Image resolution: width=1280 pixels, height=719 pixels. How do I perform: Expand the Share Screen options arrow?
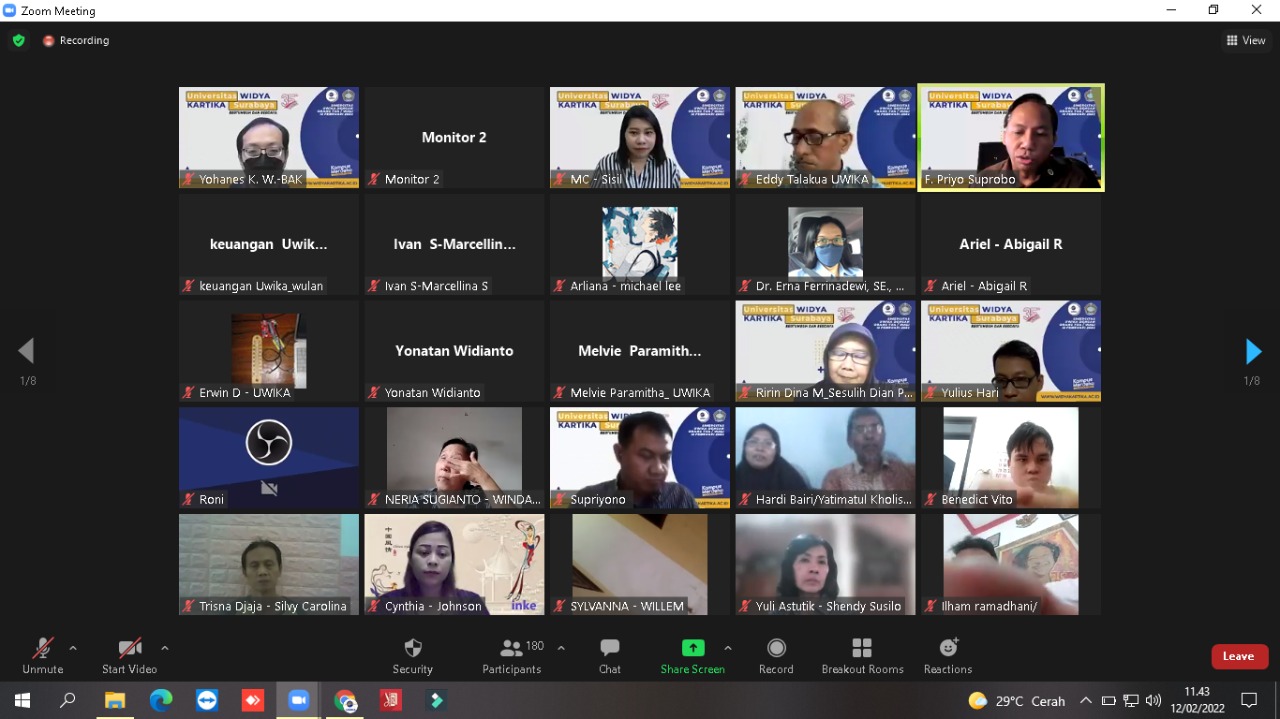pyautogui.click(x=728, y=648)
